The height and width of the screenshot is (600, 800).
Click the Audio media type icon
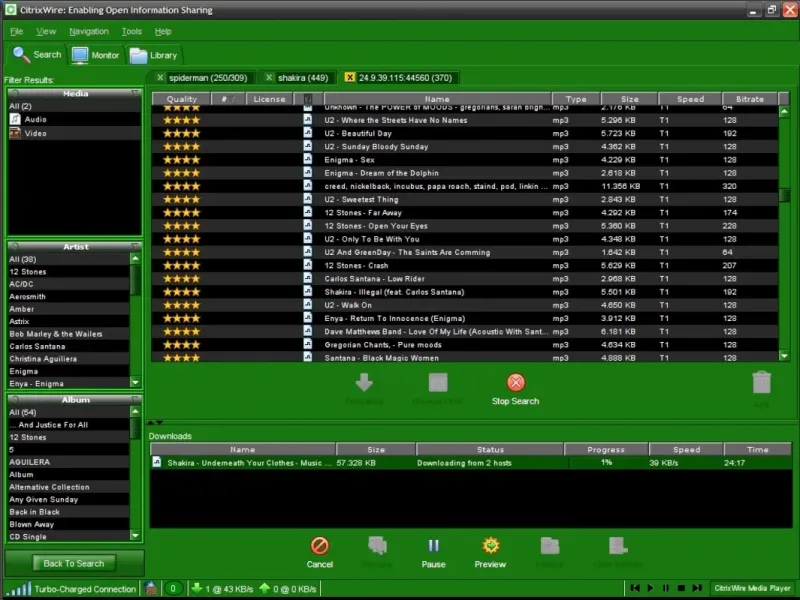[x=15, y=119]
